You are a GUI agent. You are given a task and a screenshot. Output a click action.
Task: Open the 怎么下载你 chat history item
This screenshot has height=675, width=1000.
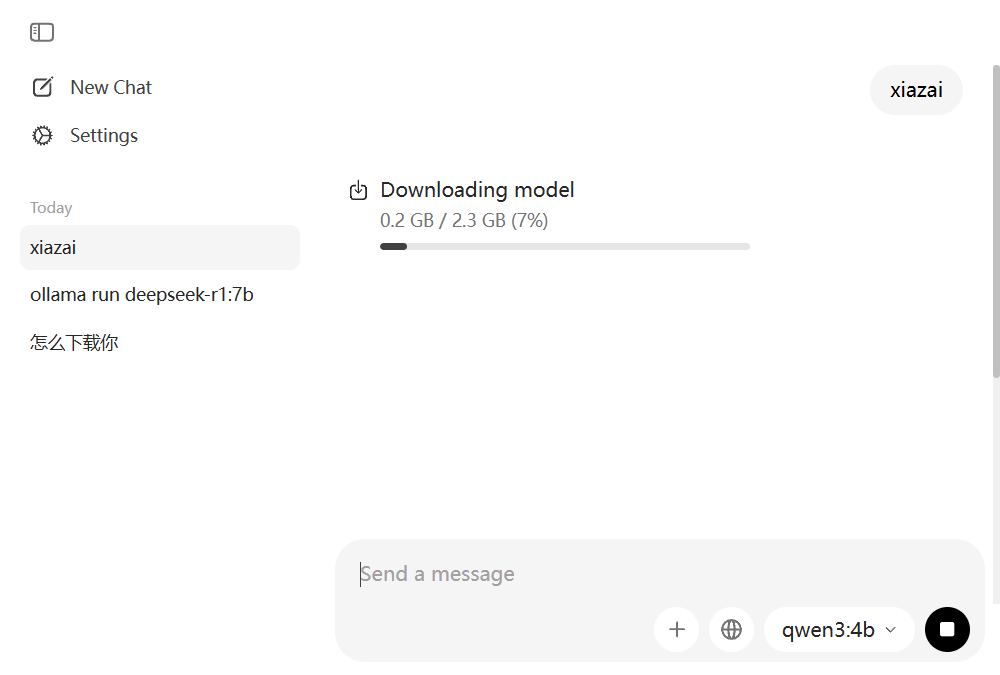(75, 343)
